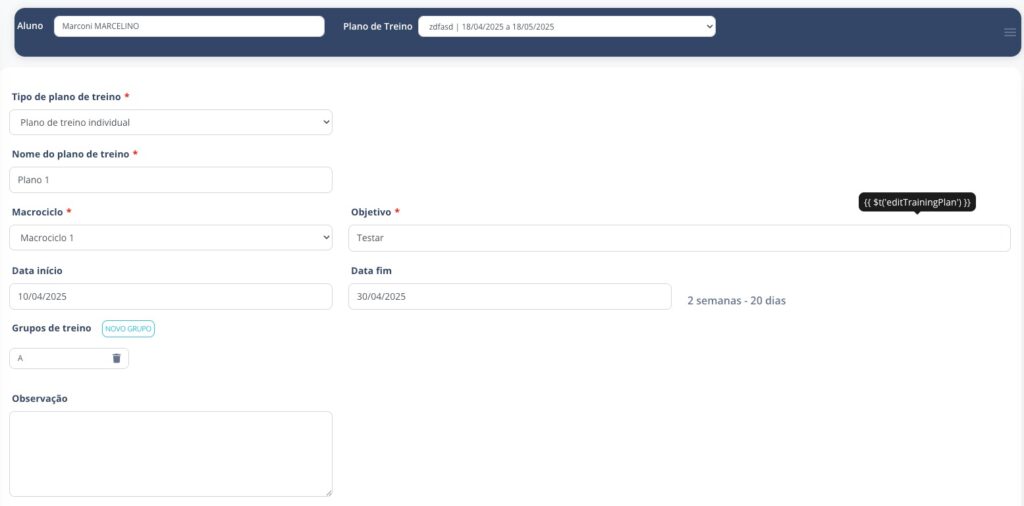The image size is (1024, 506).
Task: Edit the training group A name field
Action: click(x=58, y=358)
